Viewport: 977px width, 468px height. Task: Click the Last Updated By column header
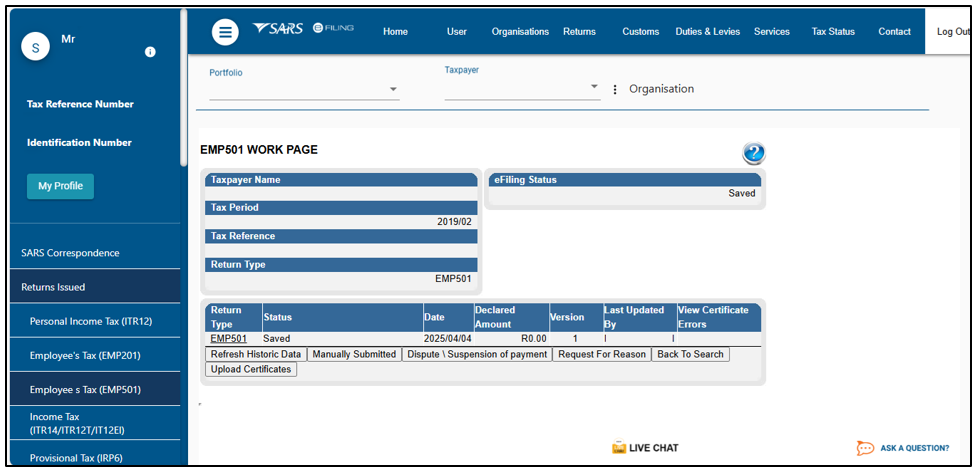(639, 317)
